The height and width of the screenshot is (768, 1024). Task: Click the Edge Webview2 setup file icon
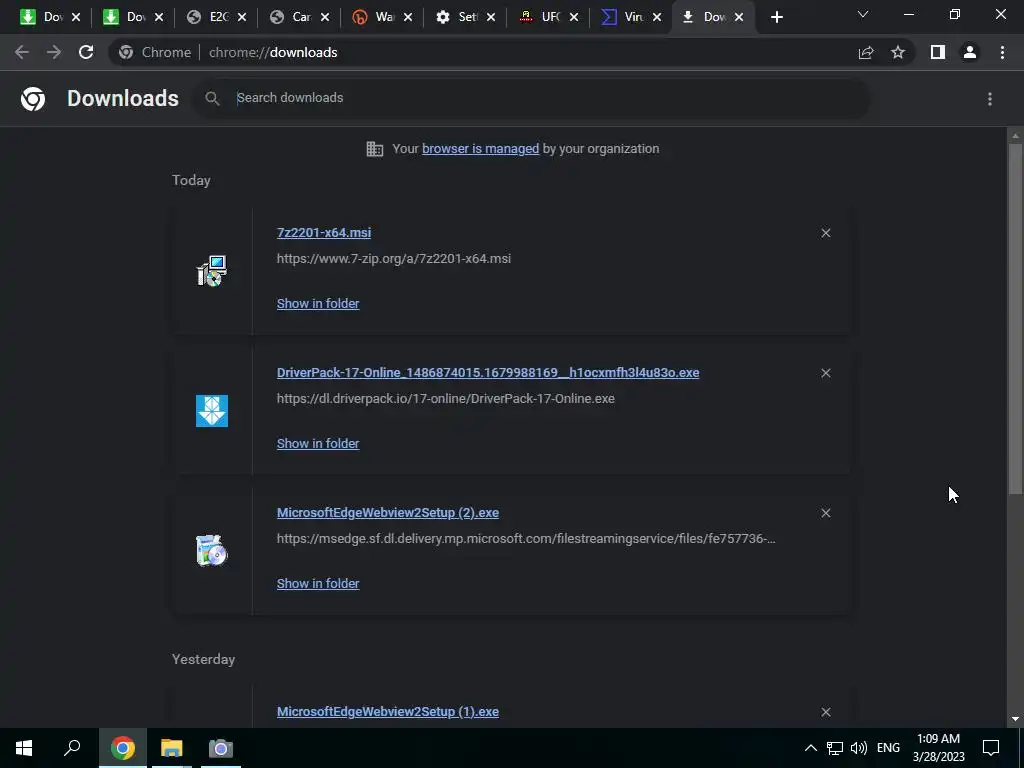click(212, 551)
